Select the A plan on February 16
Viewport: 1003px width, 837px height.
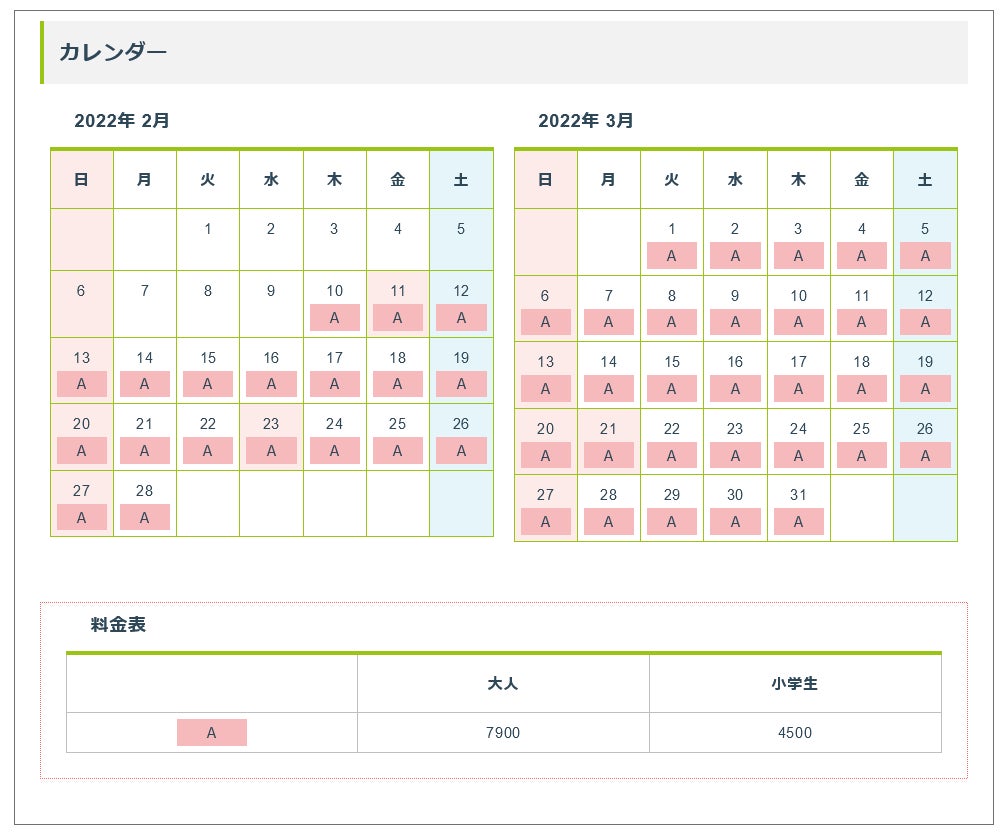[271, 384]
